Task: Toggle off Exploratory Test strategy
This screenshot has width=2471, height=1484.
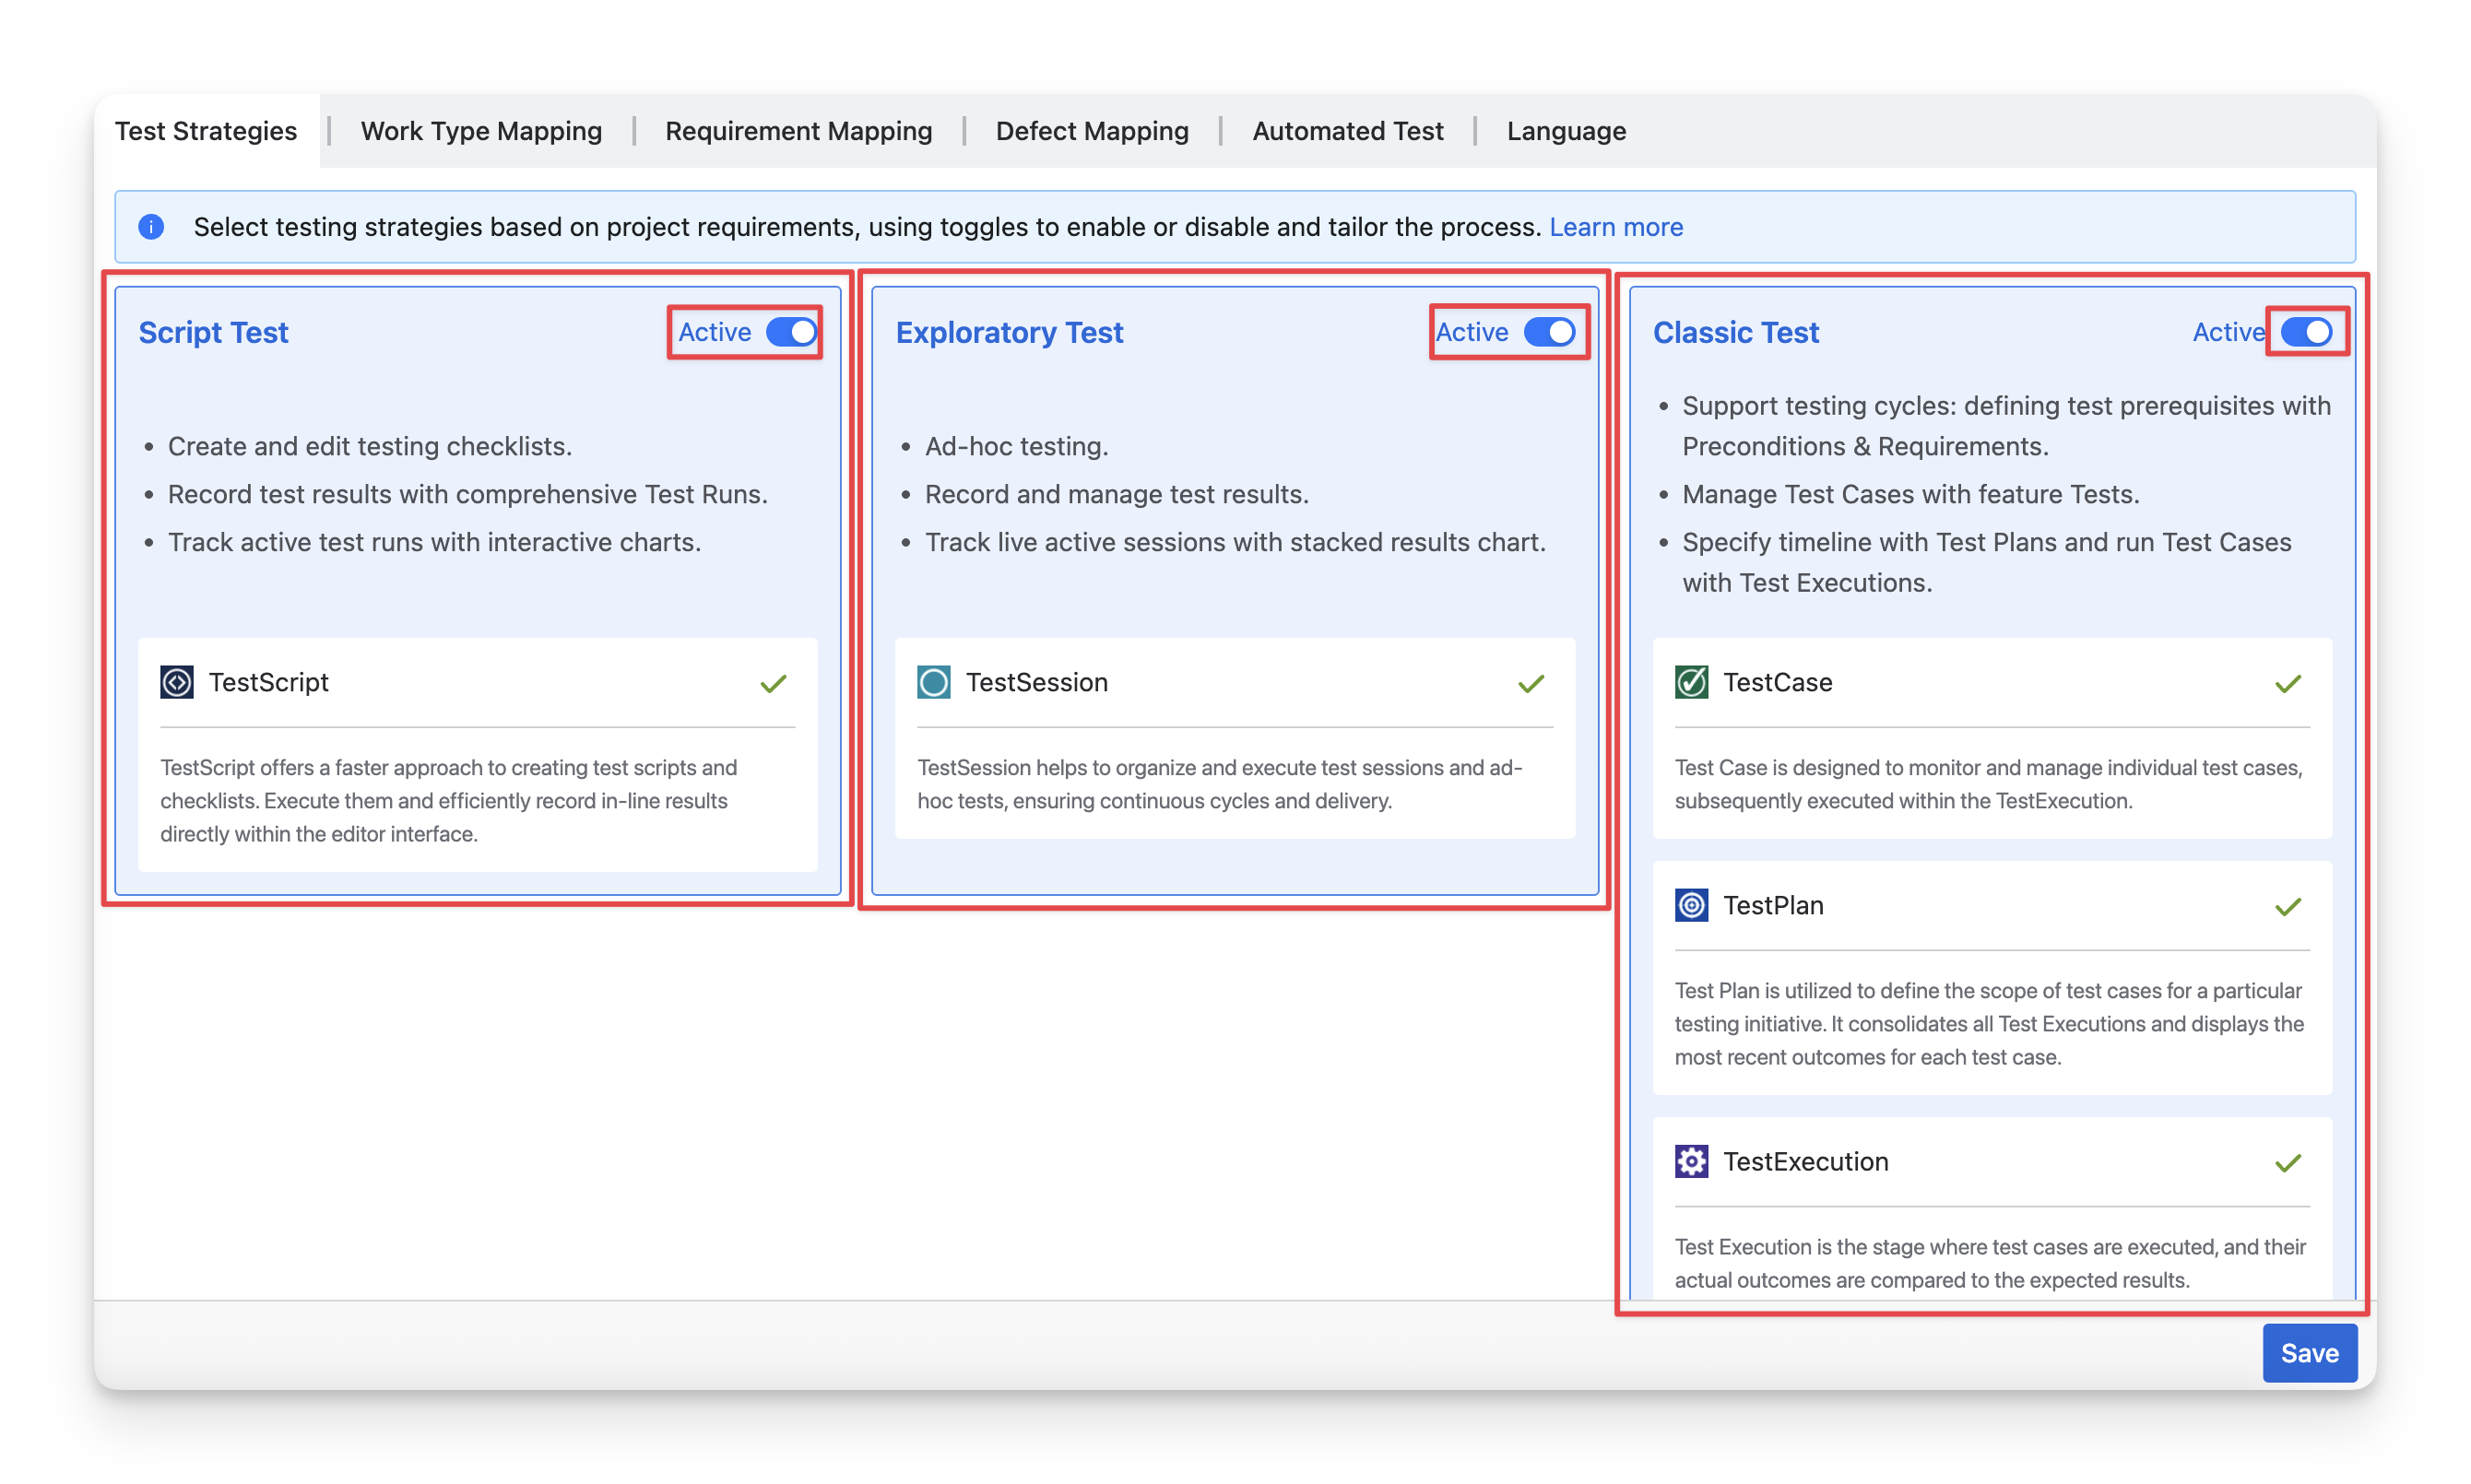Action: pyautogui.click(x=1549, y=332)
